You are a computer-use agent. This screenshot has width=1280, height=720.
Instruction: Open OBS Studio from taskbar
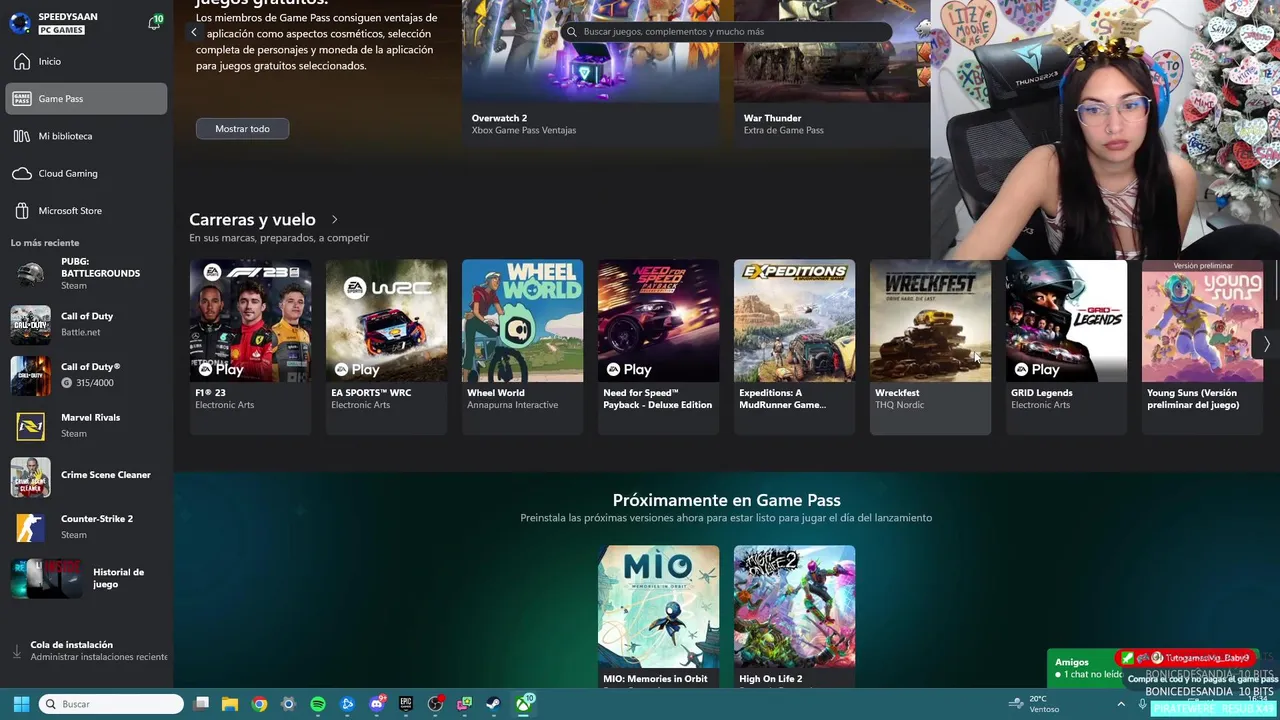435,704
